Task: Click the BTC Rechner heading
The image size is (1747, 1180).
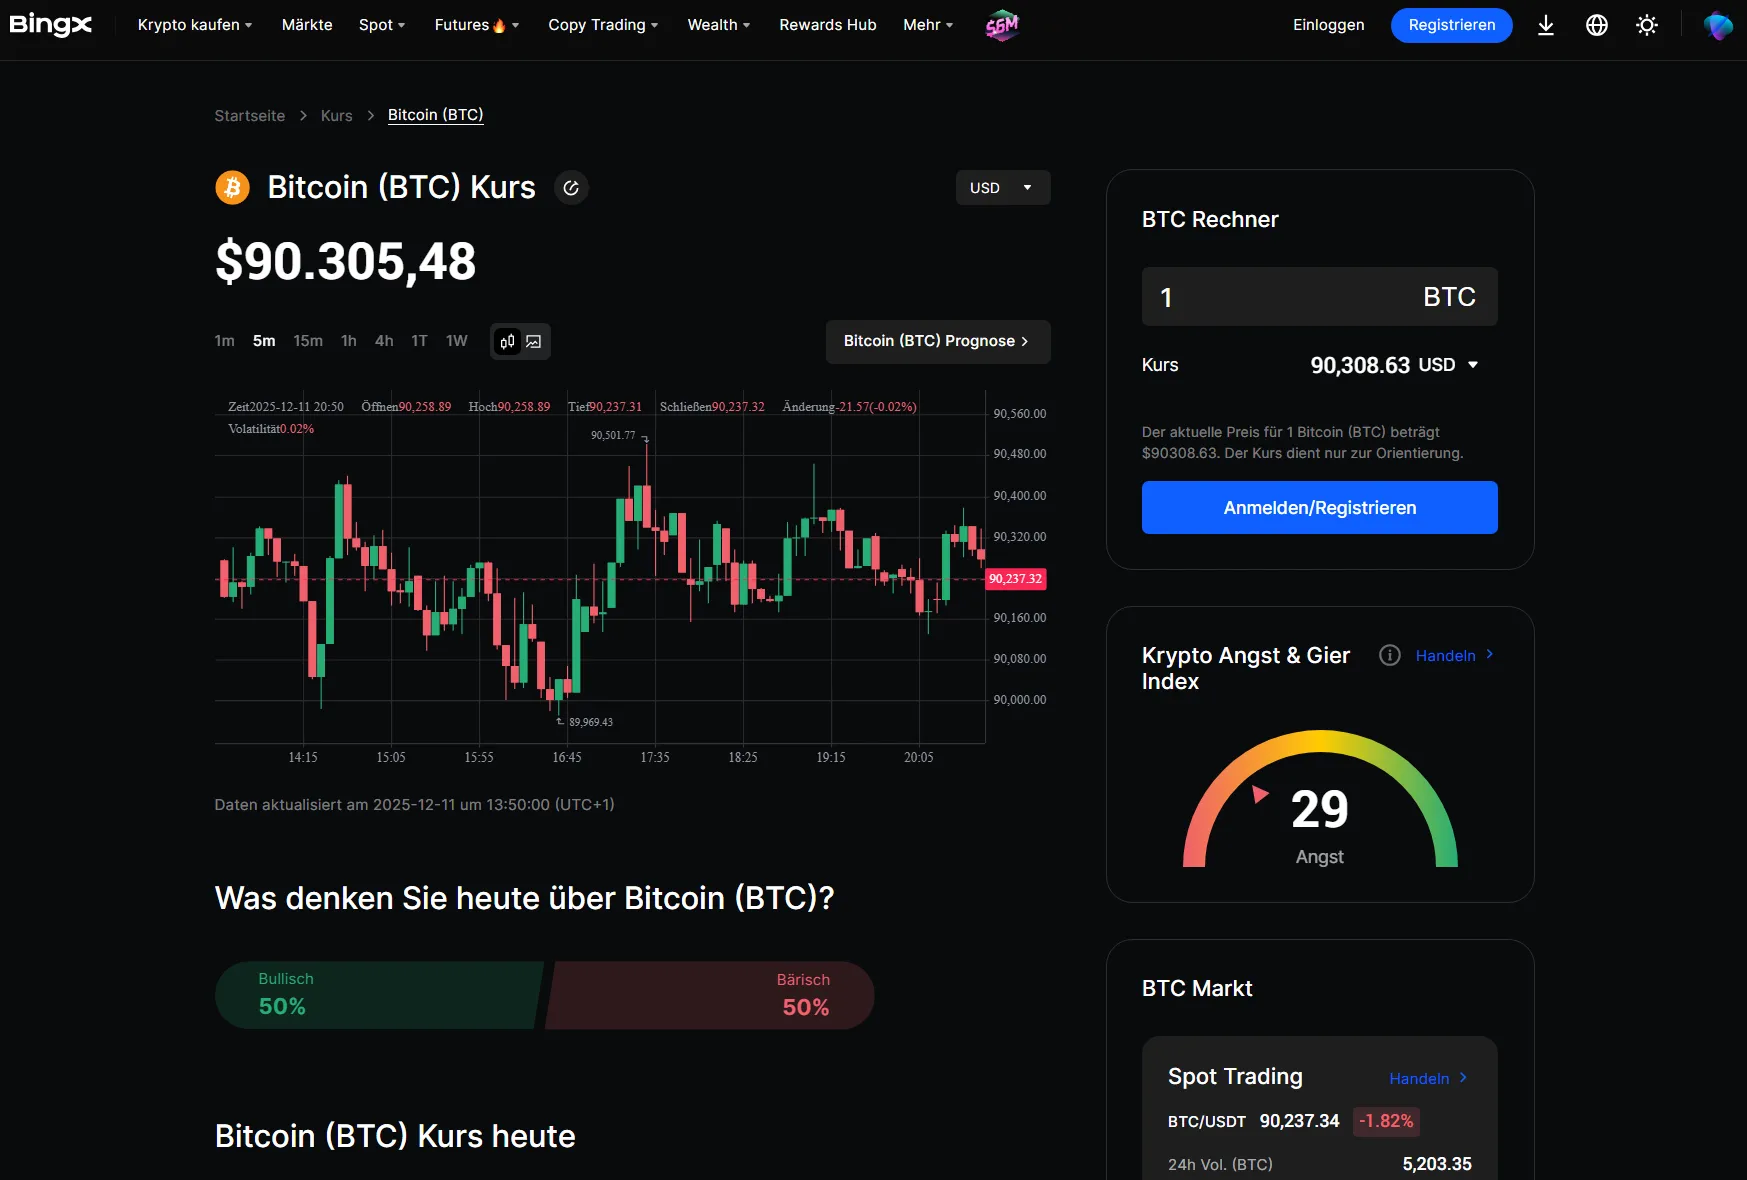Action: point(1210,220)
